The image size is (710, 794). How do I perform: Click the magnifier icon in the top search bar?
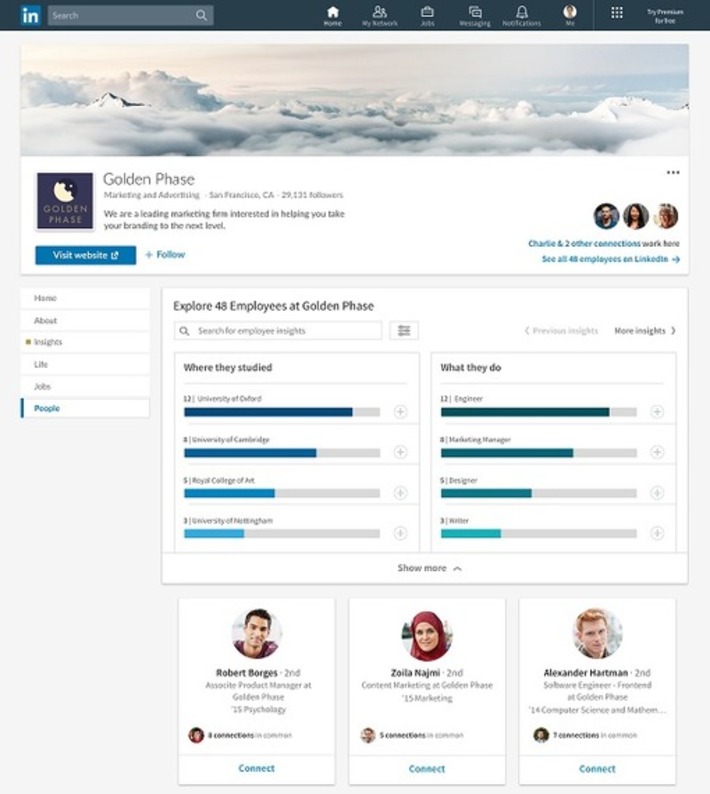201,16
